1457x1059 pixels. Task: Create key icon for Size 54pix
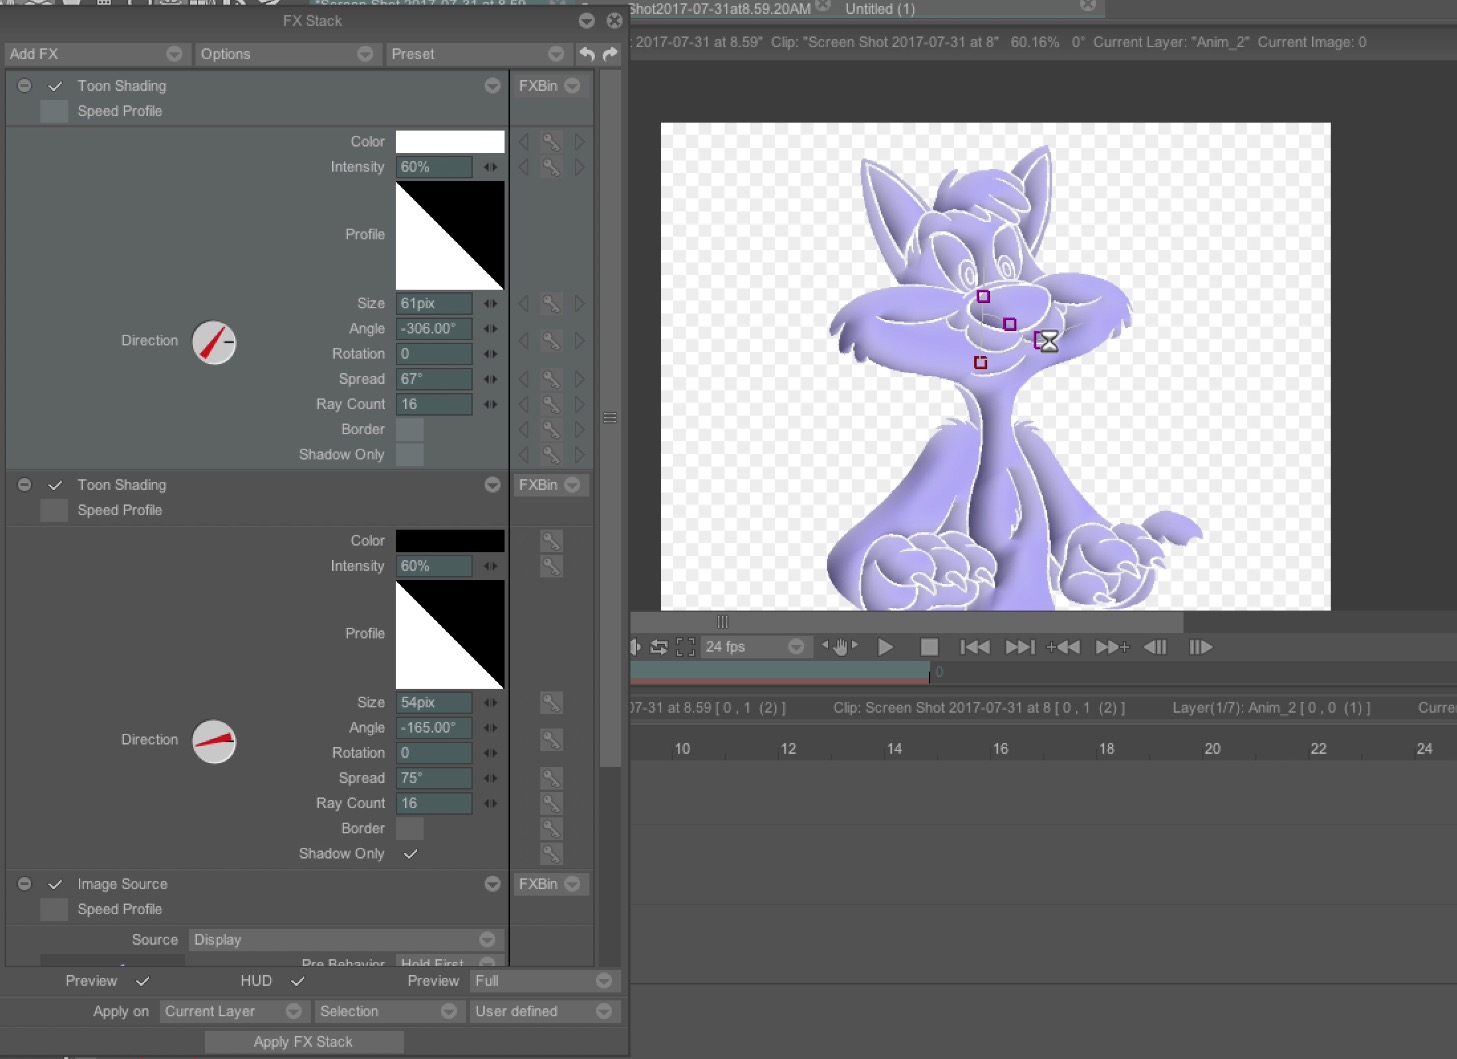tap(551, 702)
